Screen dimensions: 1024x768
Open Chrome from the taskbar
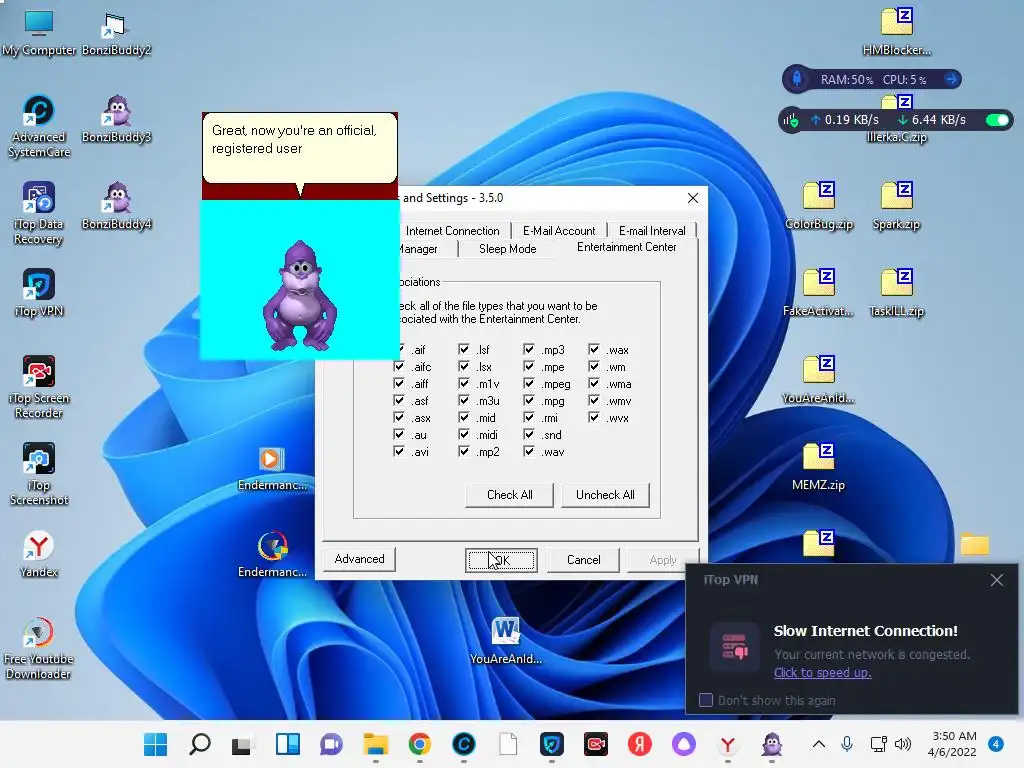[420, 744]
